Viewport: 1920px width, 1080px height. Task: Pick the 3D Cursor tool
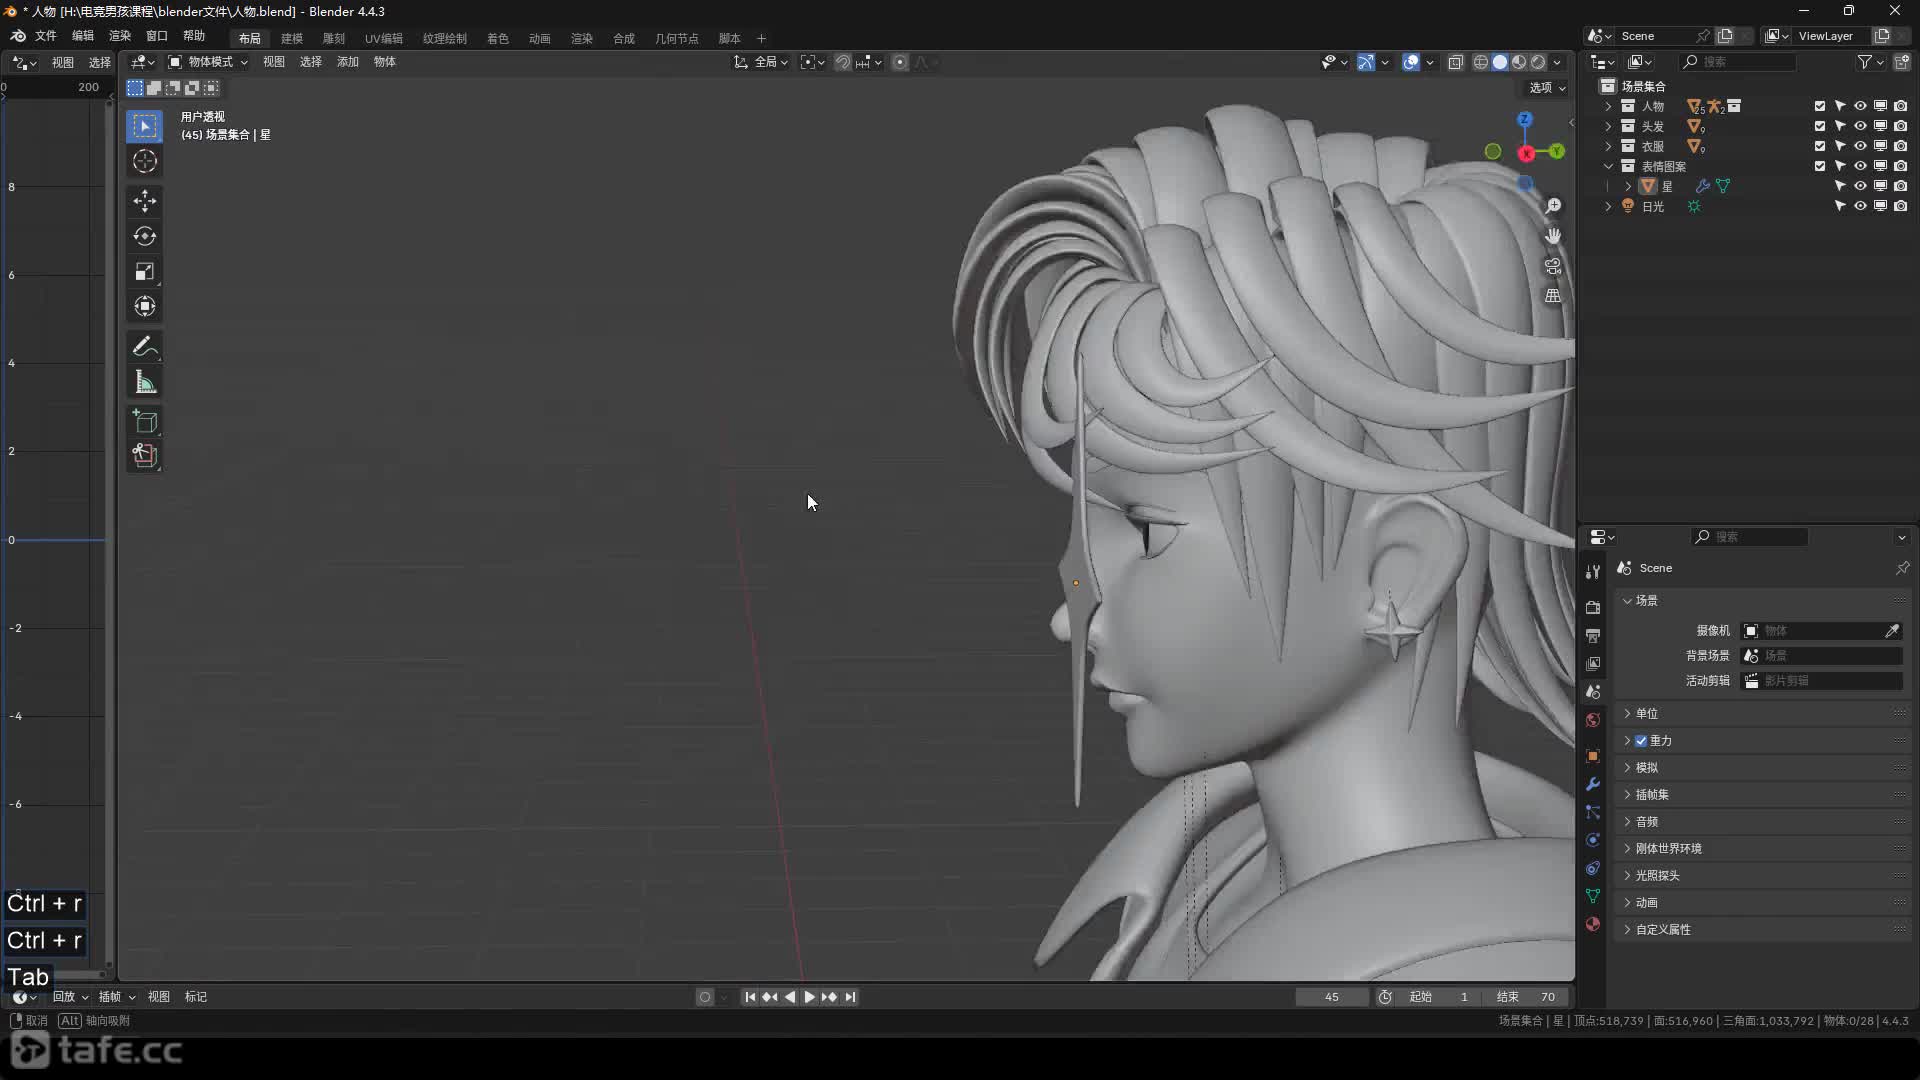tap(145, 161)
